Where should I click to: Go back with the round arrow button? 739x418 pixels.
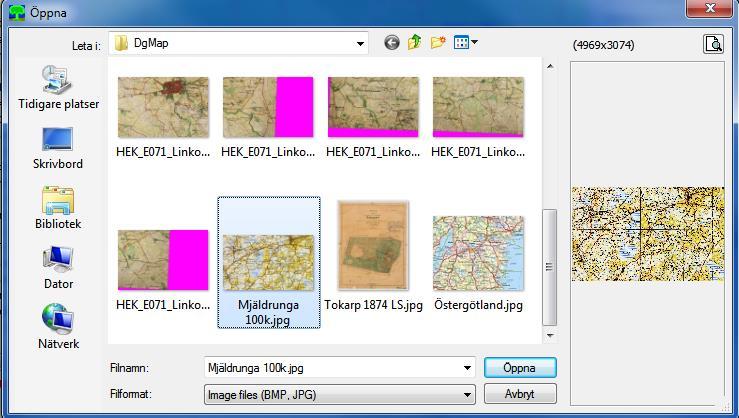pyautogui.click(x=392, y=43)
